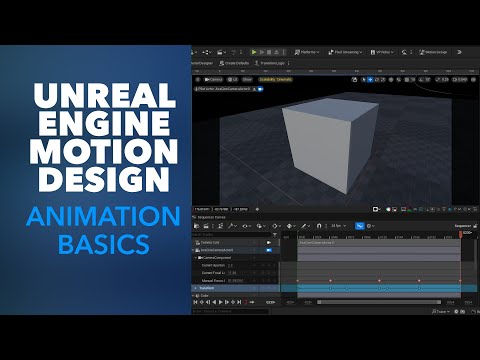Click the color wheel icon in the viewport bottom bar
480x360 pixels.
(x=388, y=209)
